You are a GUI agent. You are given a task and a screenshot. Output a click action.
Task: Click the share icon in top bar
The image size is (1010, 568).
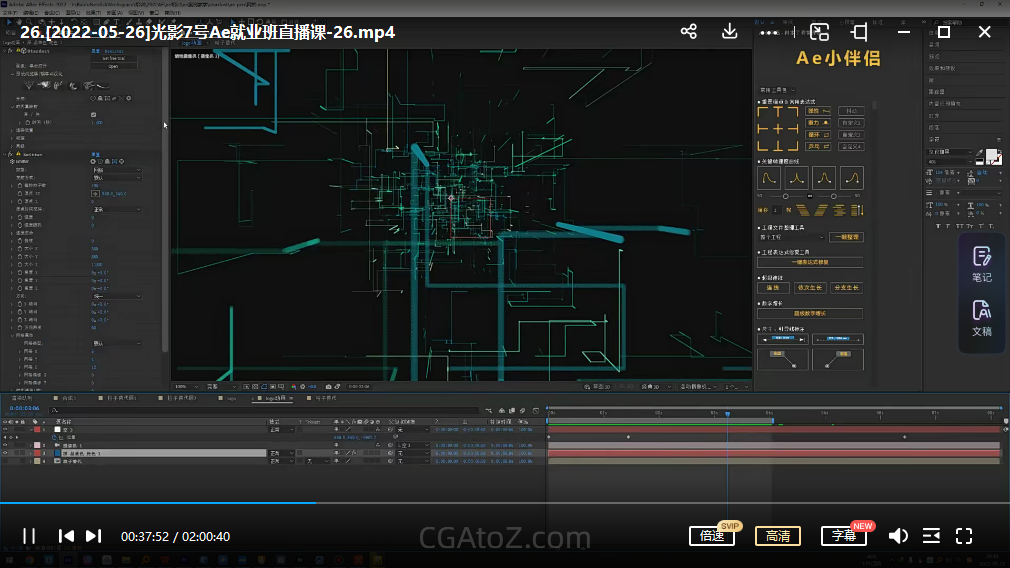[x=689, y=32]
